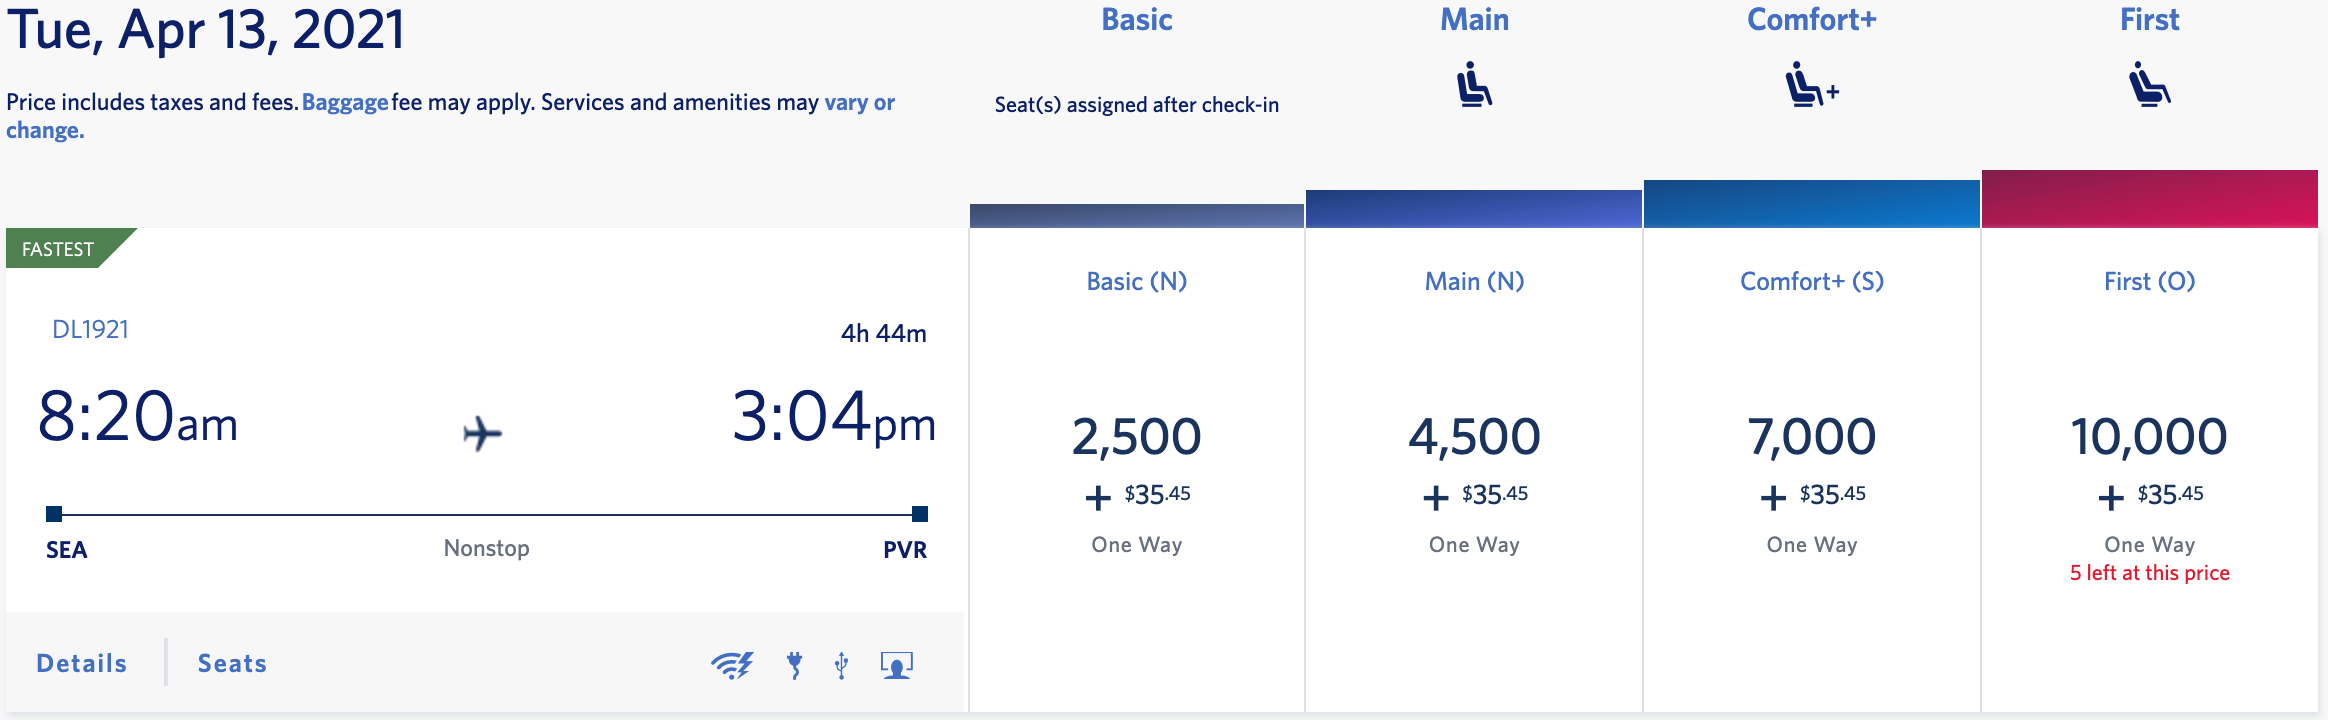The width and height of the screenshot is (2328, 720).
Task: Open the flight Details tab
Action: (x=82, y=664)
